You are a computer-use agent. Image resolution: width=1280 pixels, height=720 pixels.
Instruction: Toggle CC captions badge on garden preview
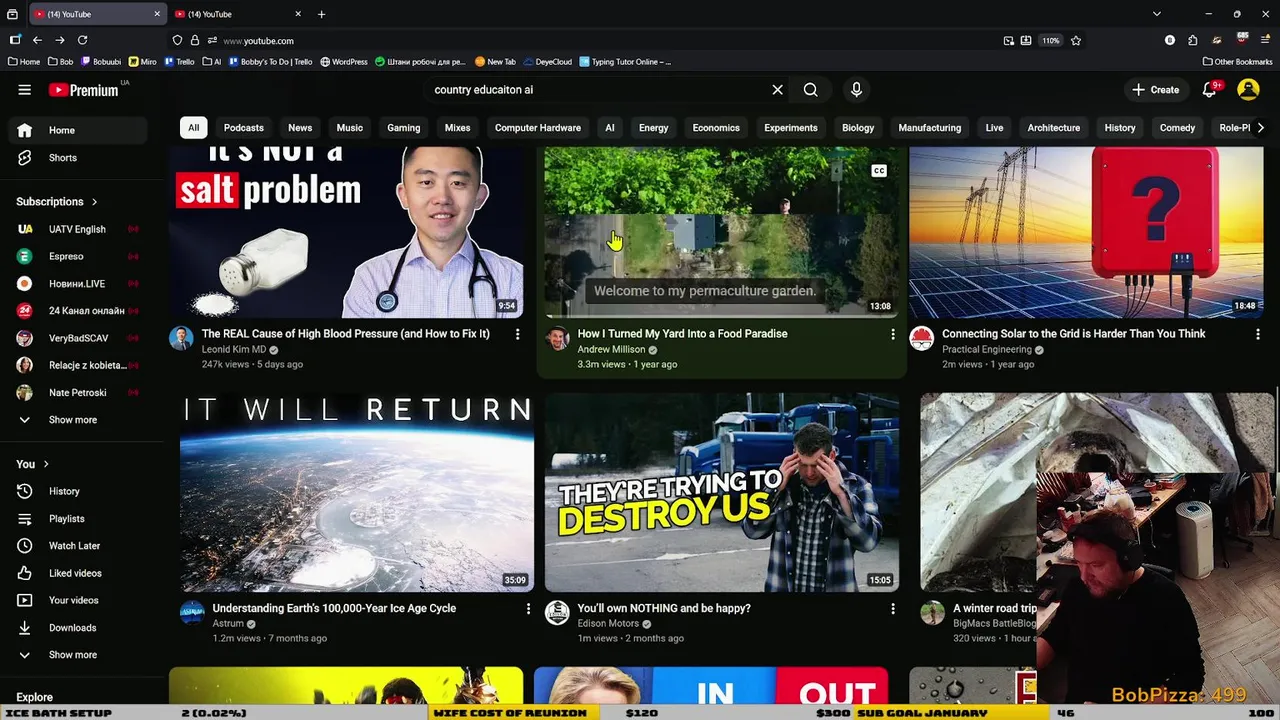pos(879,171)
